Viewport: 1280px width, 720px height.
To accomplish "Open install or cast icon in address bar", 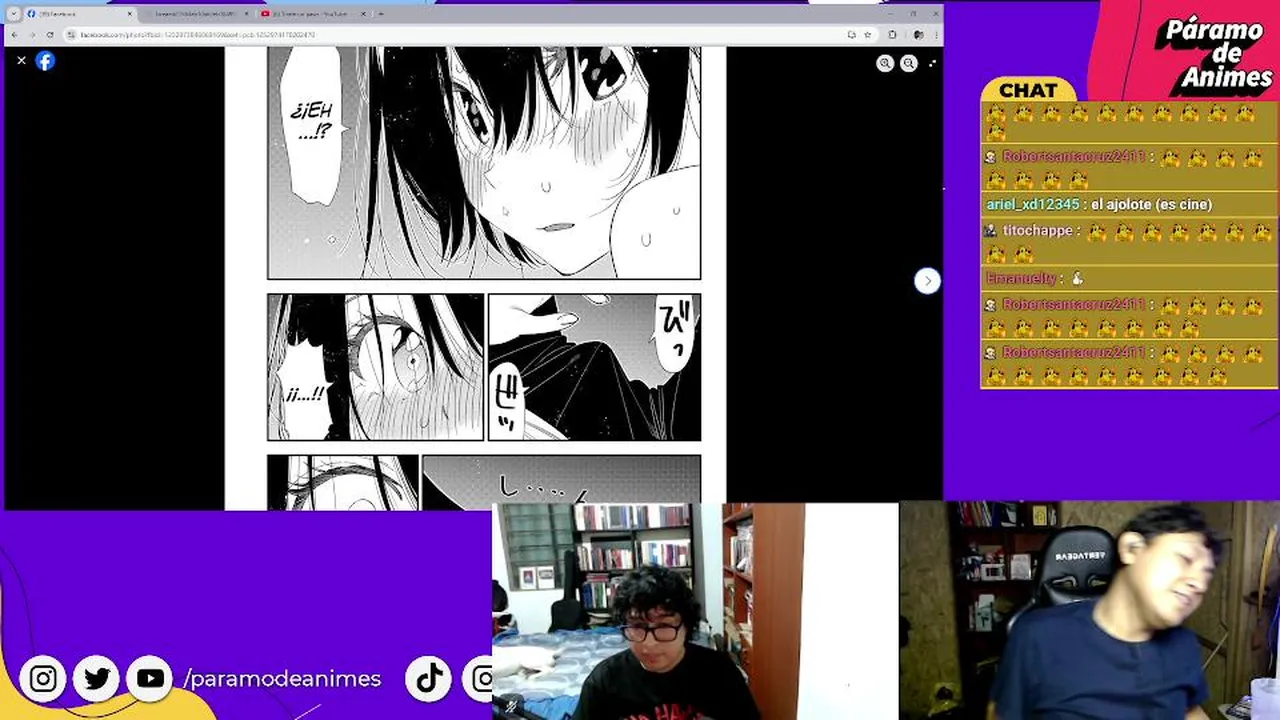I will pyautogui.click(x=851, y=34).
